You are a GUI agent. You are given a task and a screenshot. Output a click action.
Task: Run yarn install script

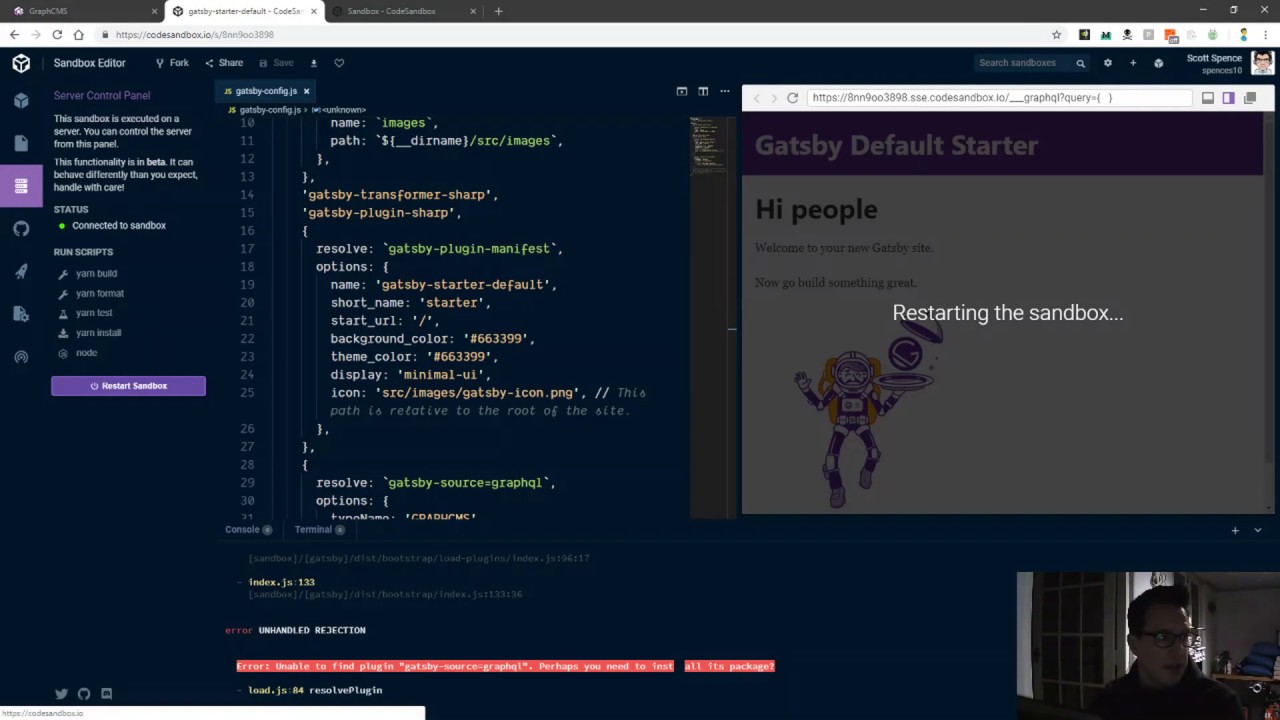click(98, 333)
